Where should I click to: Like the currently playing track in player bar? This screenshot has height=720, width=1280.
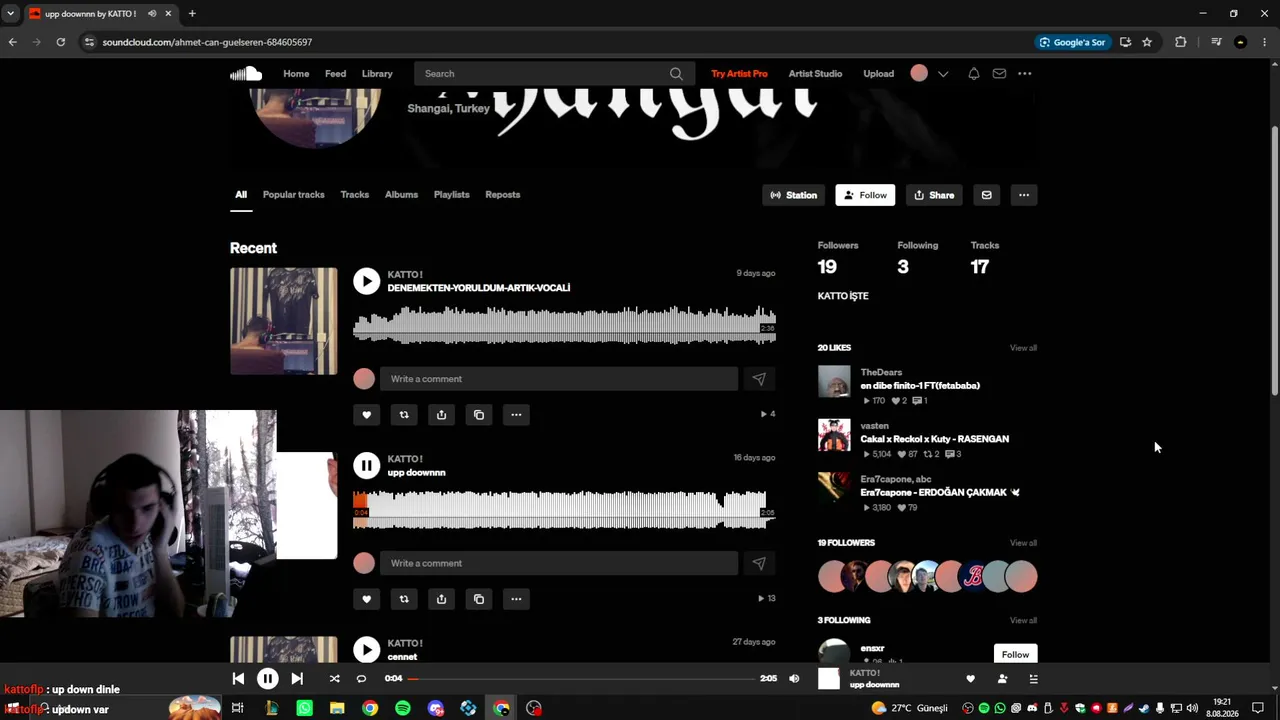[970, 679]
